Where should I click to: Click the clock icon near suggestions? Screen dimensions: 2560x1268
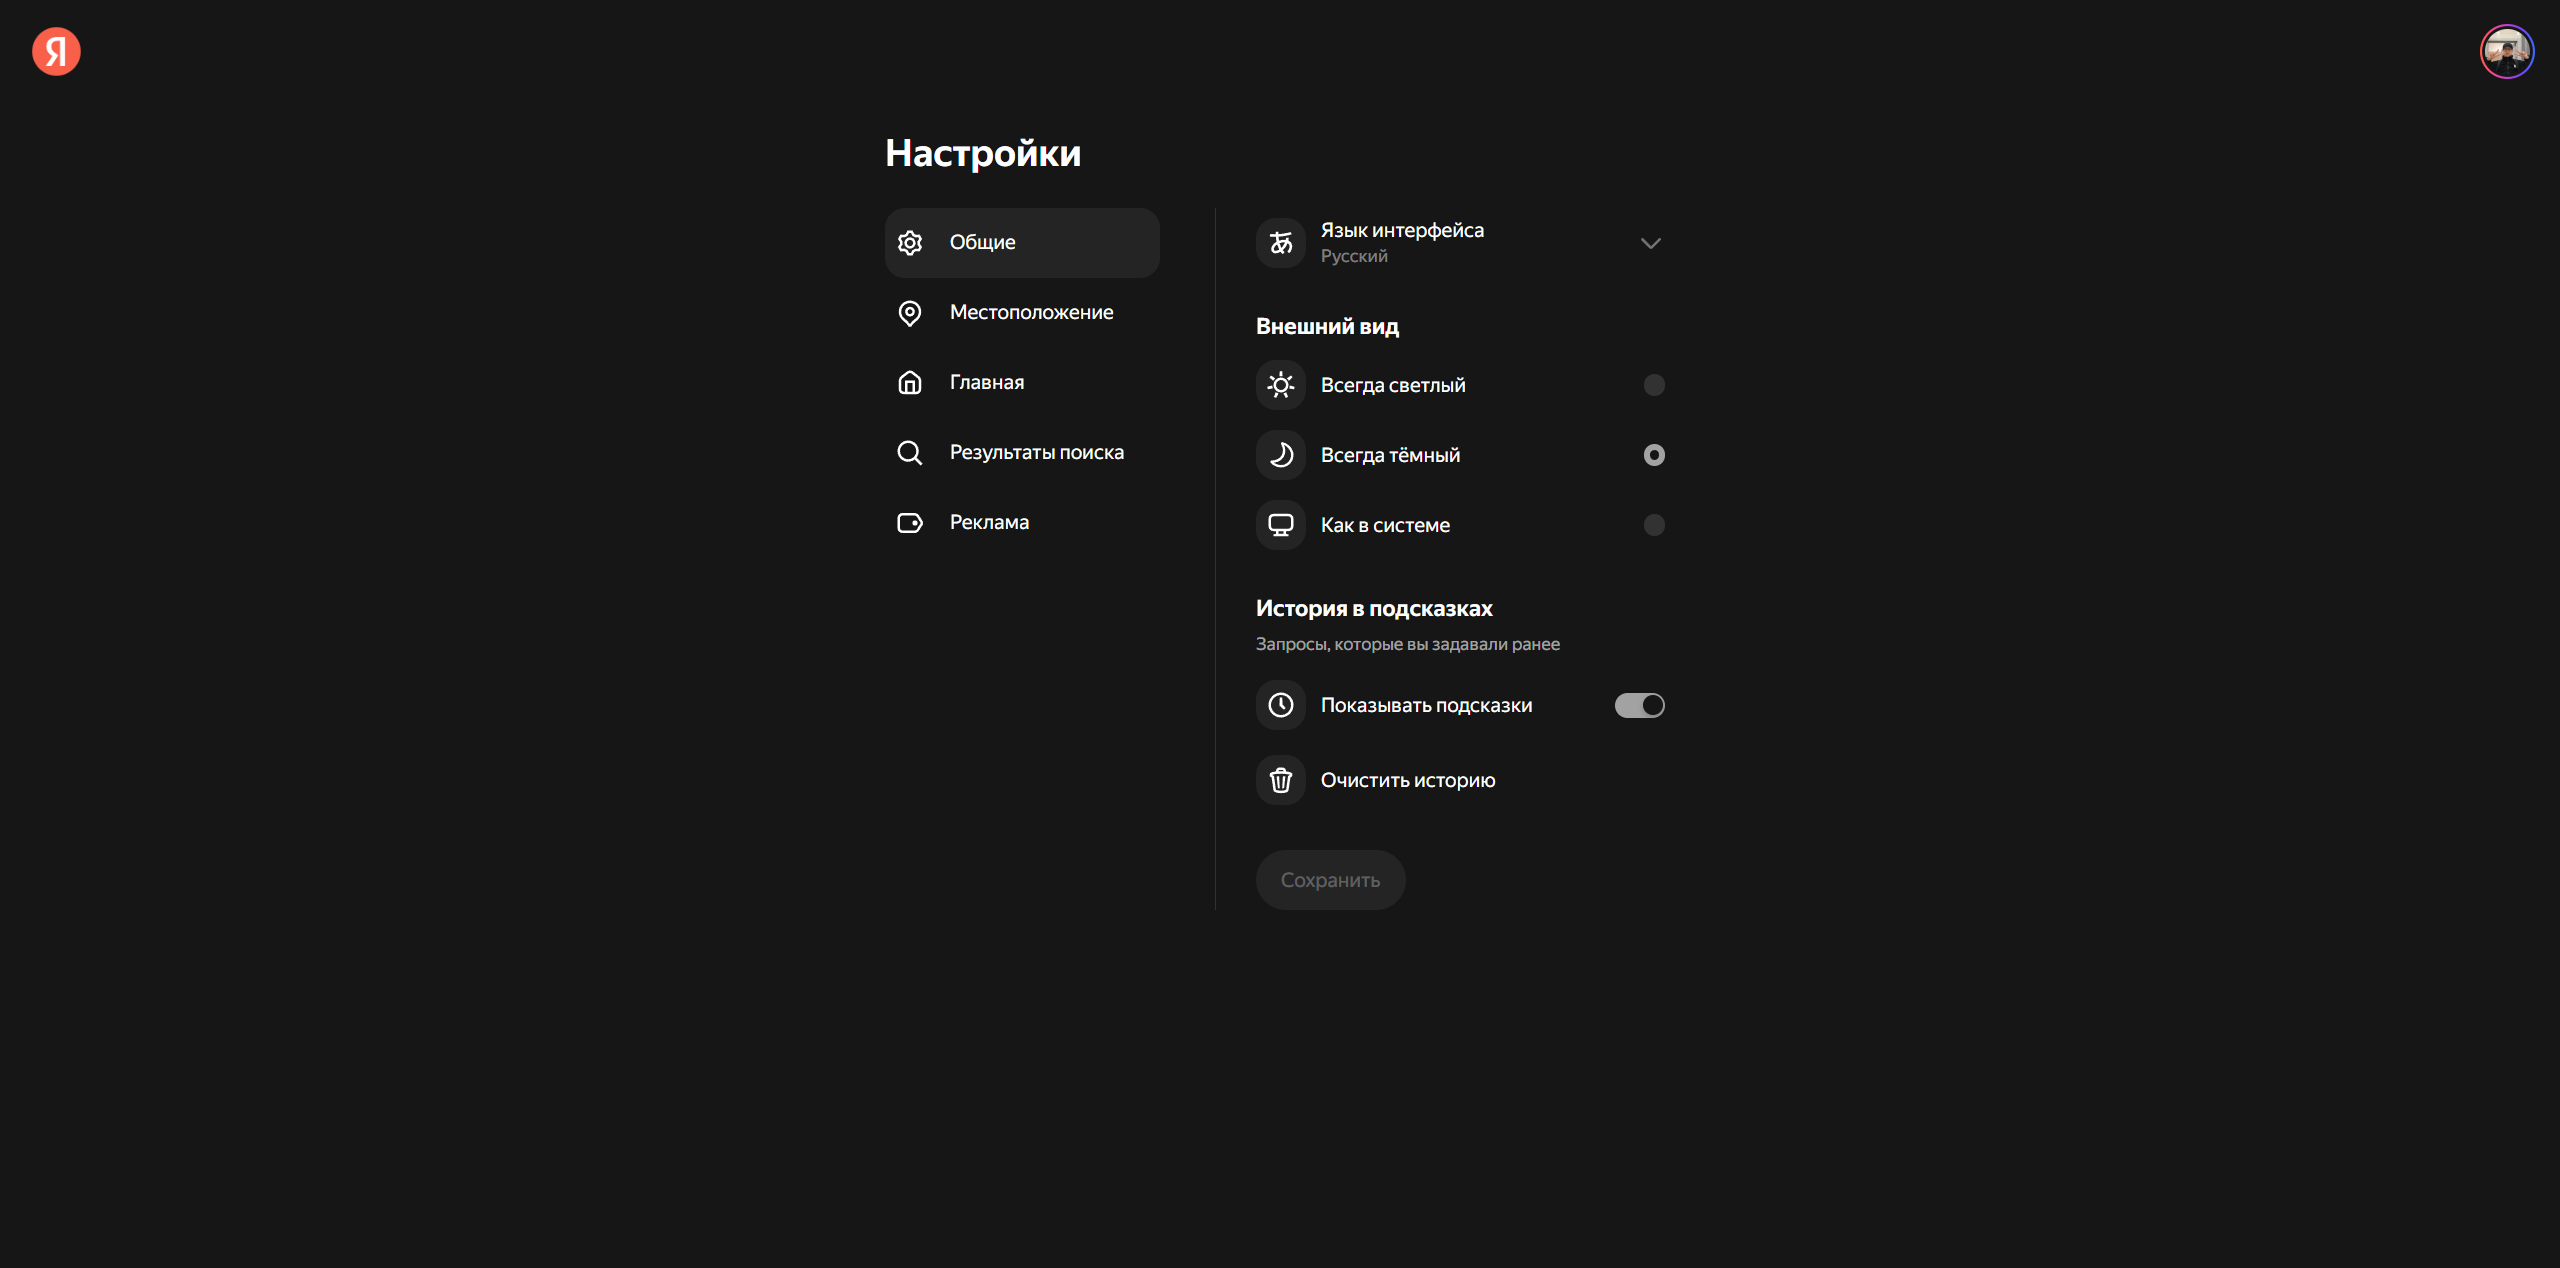(x=1281, y=705)
